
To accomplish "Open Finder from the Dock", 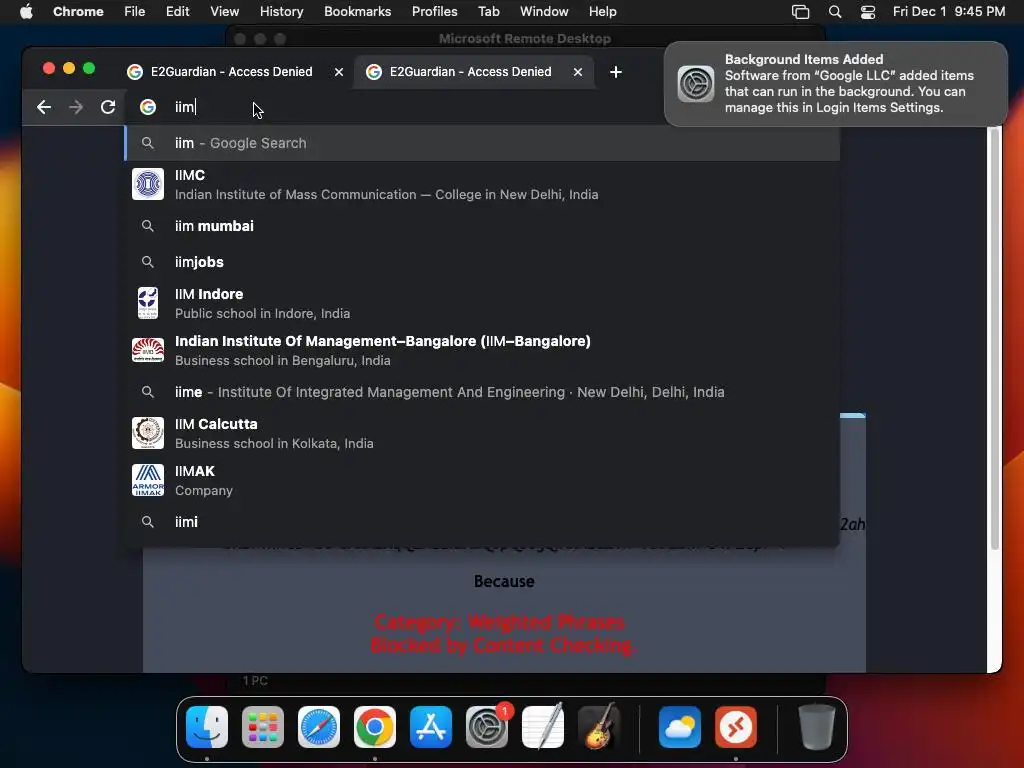I will [x=207, y=727].
